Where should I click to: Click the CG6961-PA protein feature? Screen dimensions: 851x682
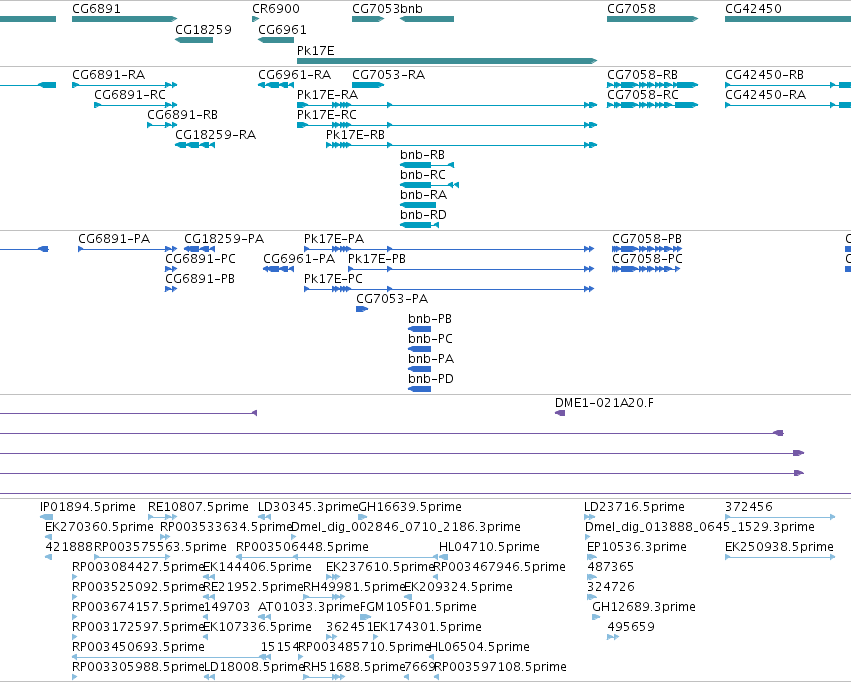278,269
